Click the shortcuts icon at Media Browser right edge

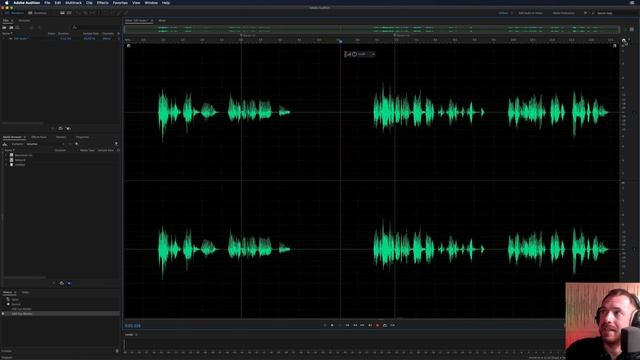(x=116, y=144)
